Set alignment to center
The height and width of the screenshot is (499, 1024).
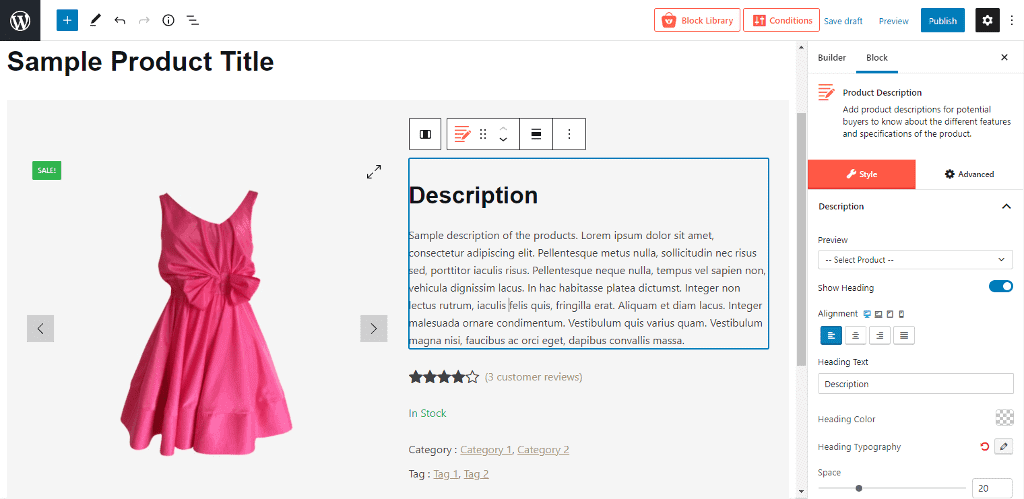click(855, 336)
